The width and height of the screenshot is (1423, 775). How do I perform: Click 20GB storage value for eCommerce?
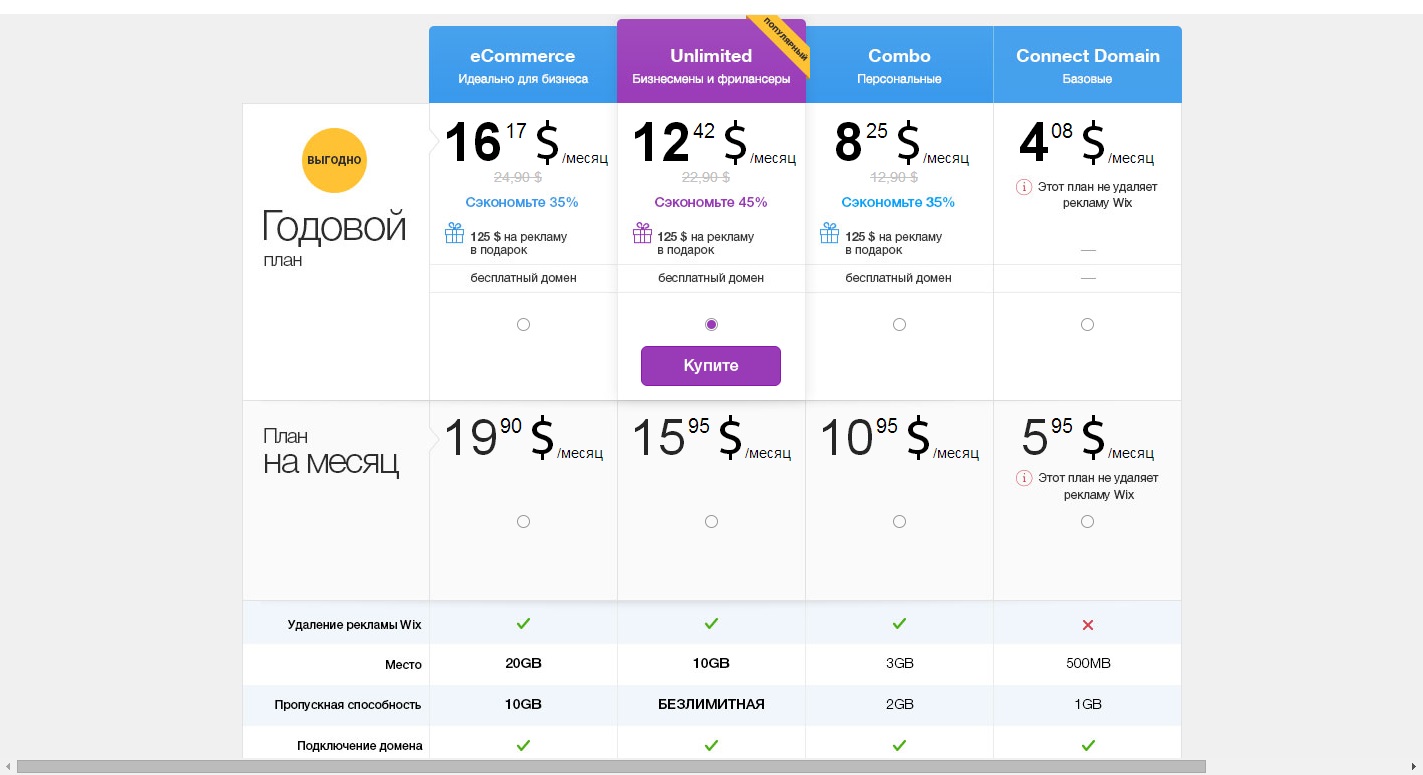[x=523, y=664]
